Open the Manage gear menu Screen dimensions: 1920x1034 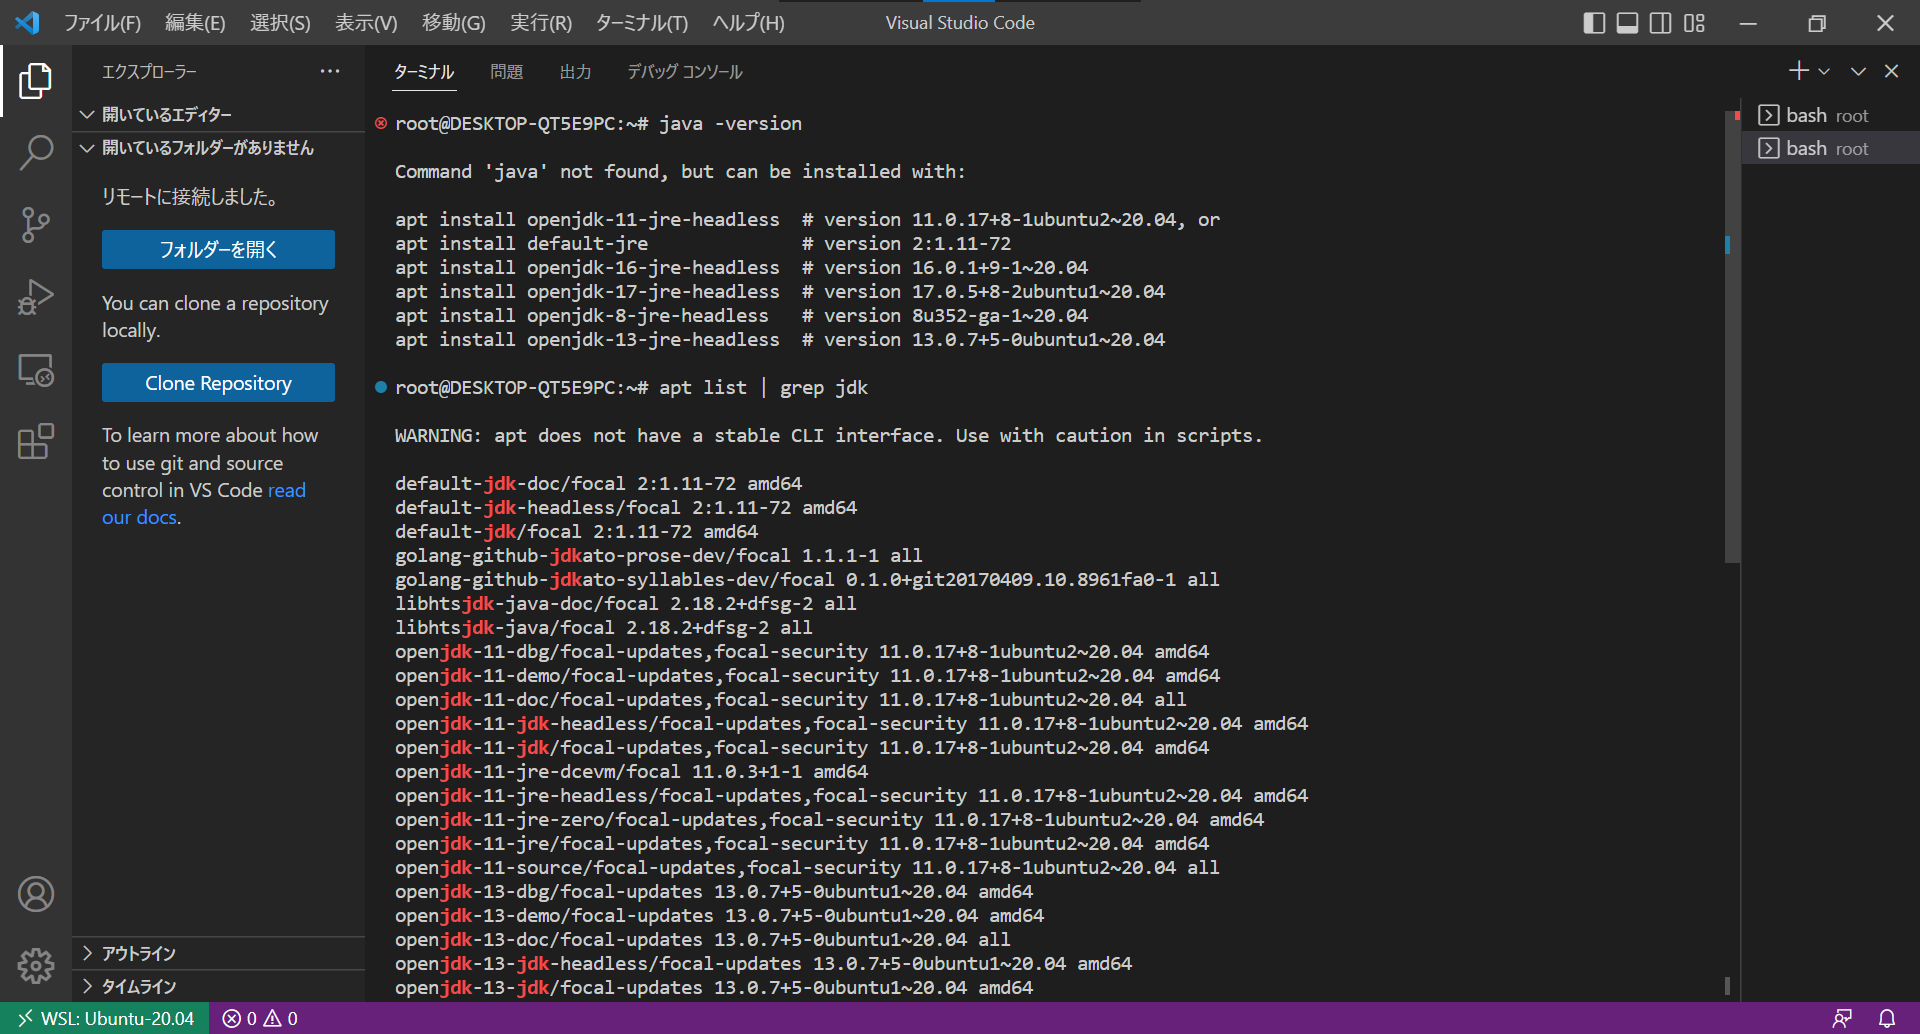point(35,966)
